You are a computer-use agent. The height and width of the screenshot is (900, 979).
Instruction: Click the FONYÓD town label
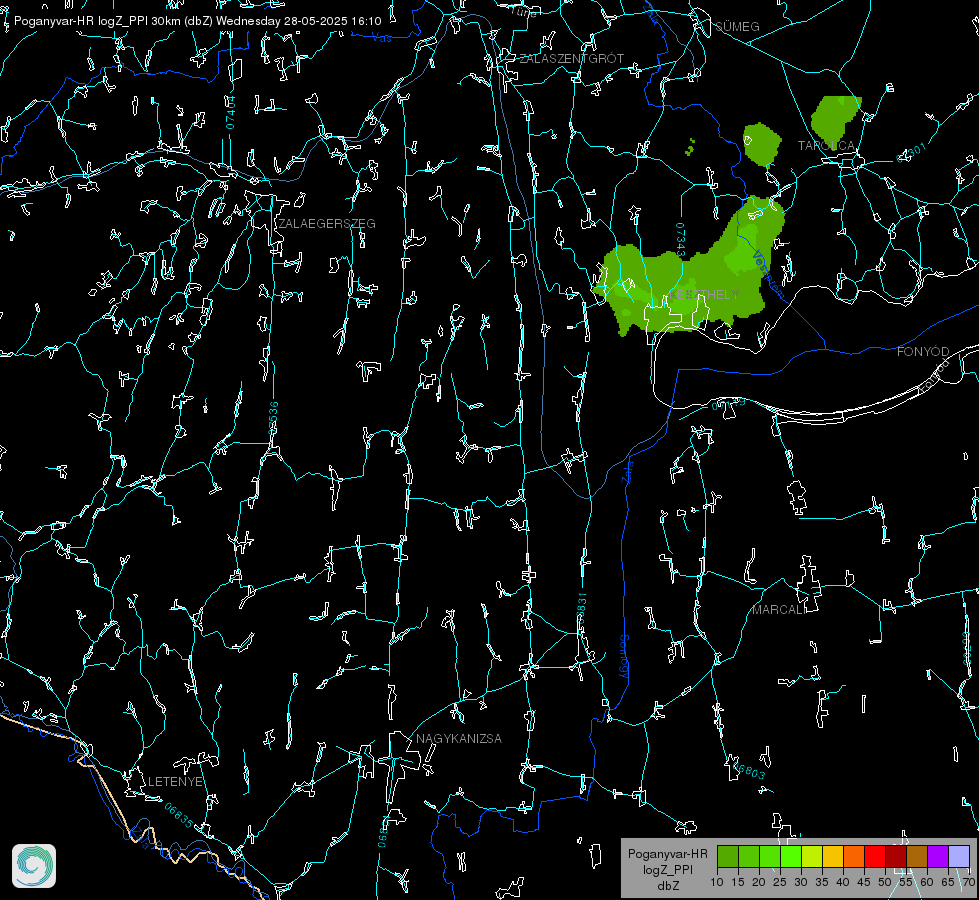point(923,352)
